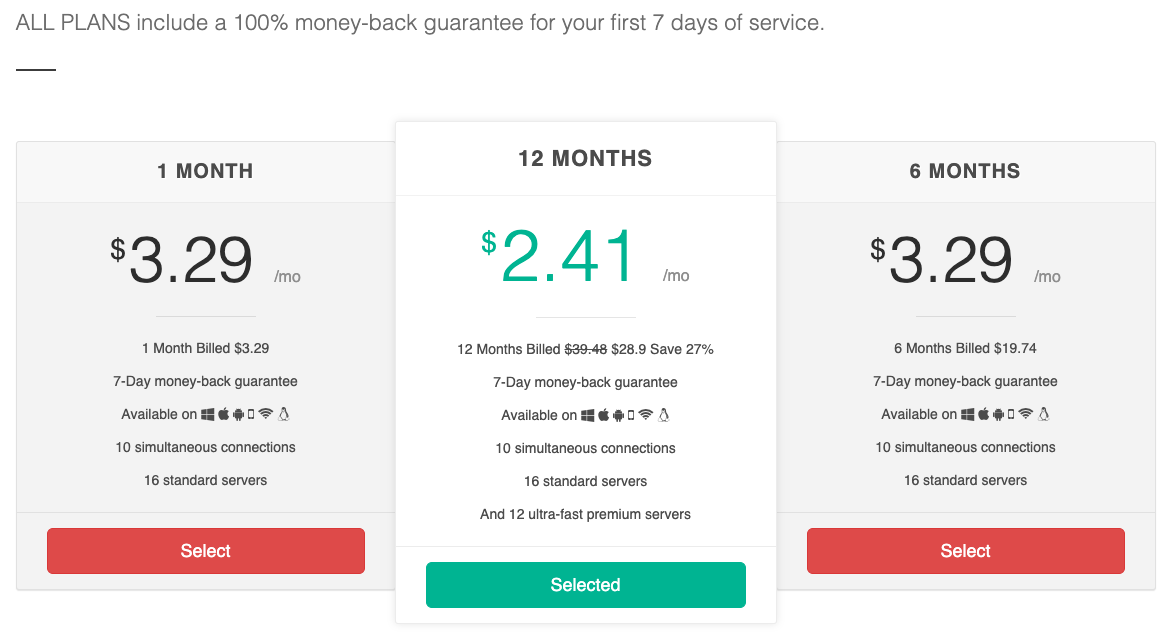
Task: Click Apple icon in 12 Months plan
Action: coord(604,415)
